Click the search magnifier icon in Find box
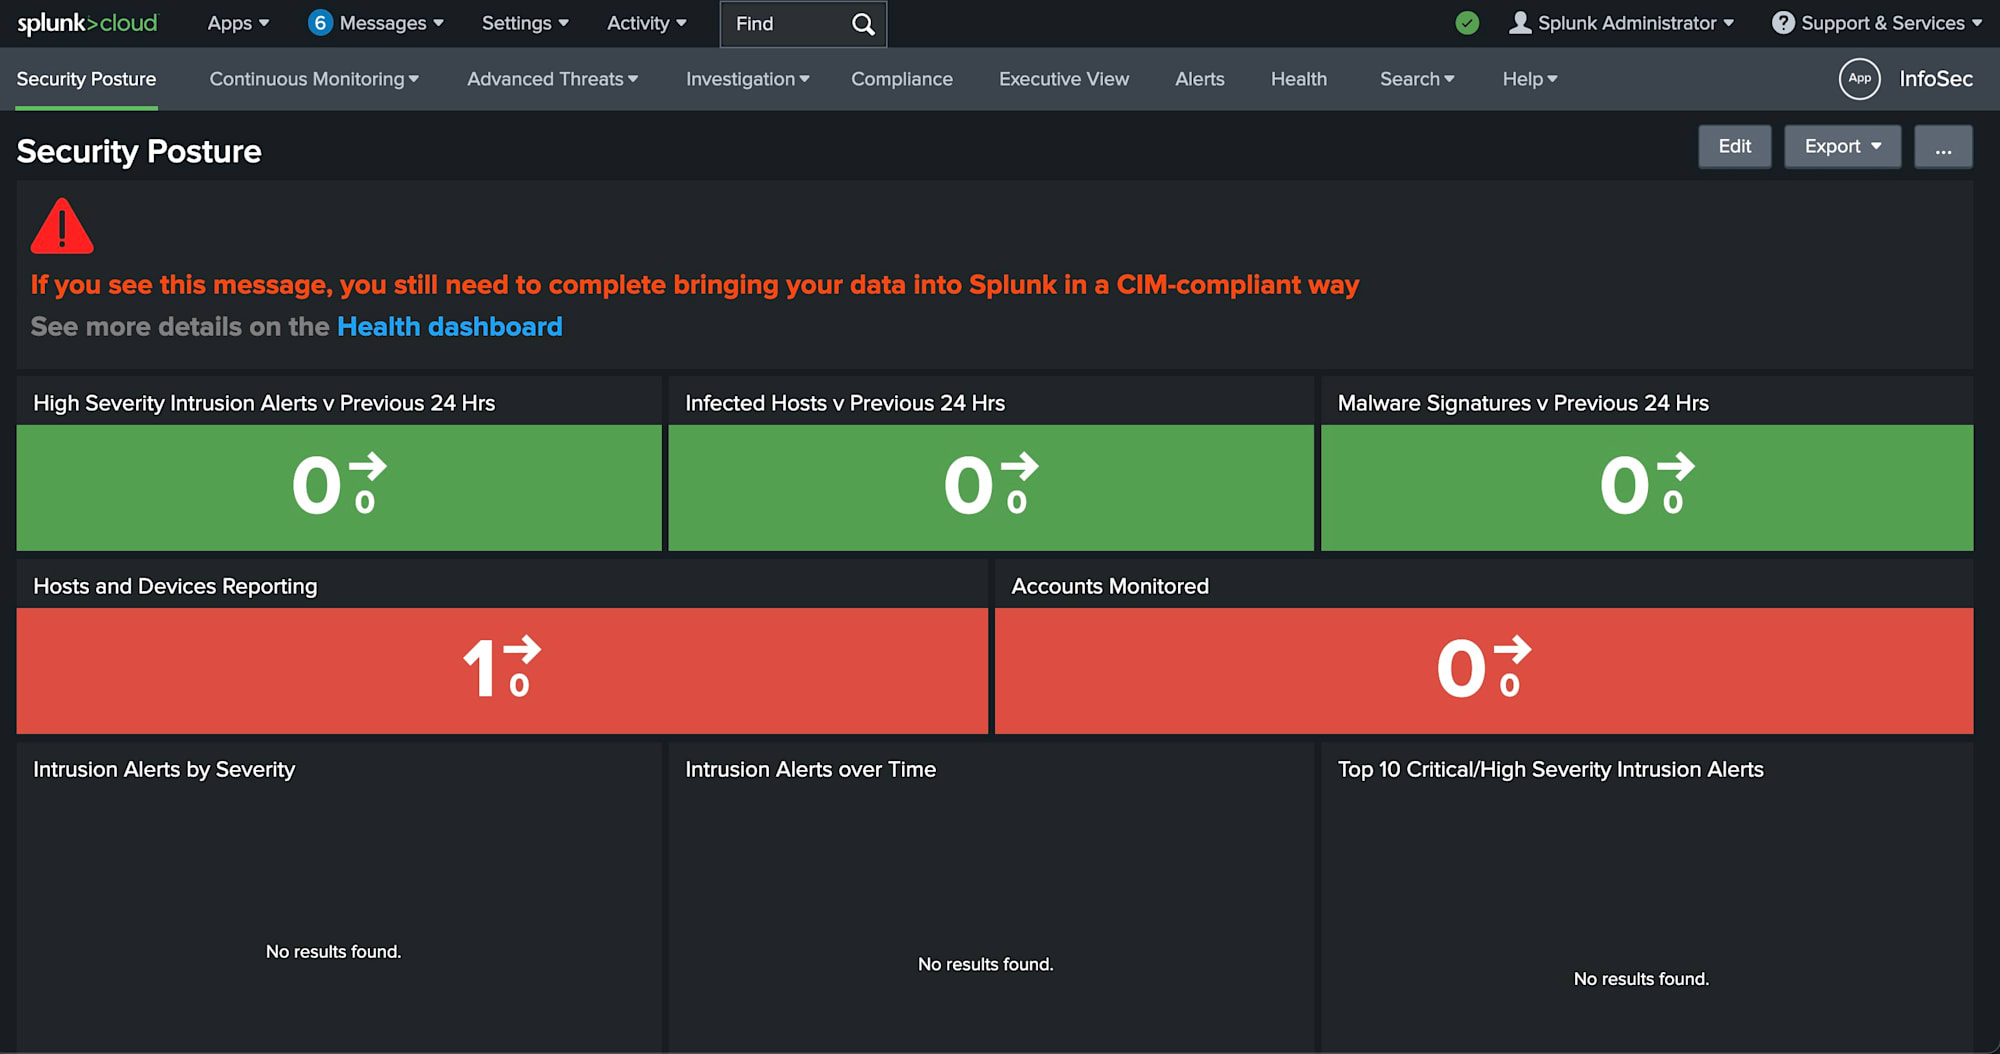 pyautogui.click(x=863, y=24)
